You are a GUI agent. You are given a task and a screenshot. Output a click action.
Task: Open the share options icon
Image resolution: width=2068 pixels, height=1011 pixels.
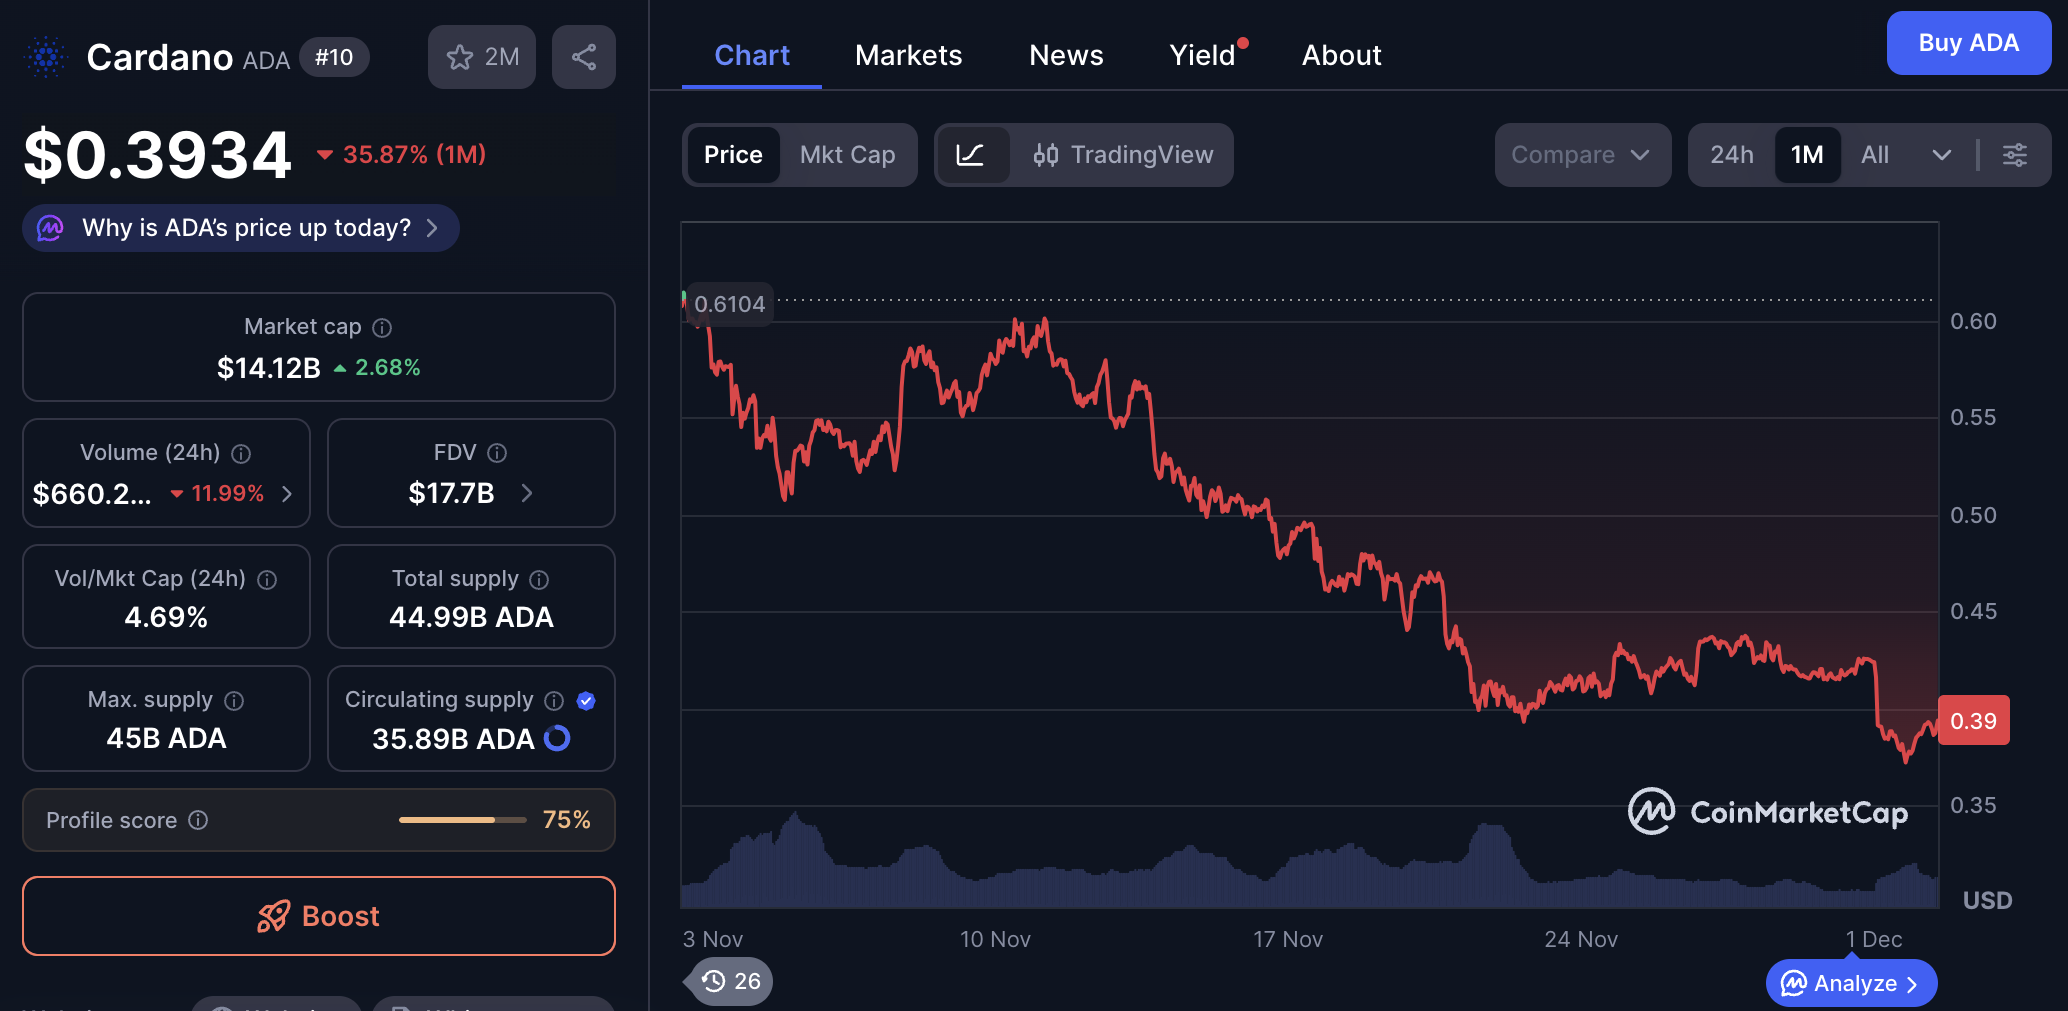click(584, 57)
